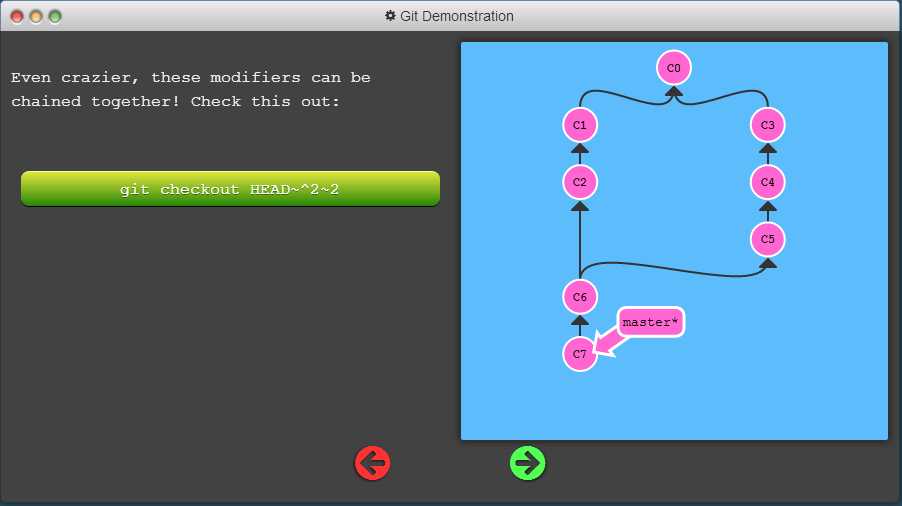Select commit node C1
The image size is (902, 506).
(579, 125)
